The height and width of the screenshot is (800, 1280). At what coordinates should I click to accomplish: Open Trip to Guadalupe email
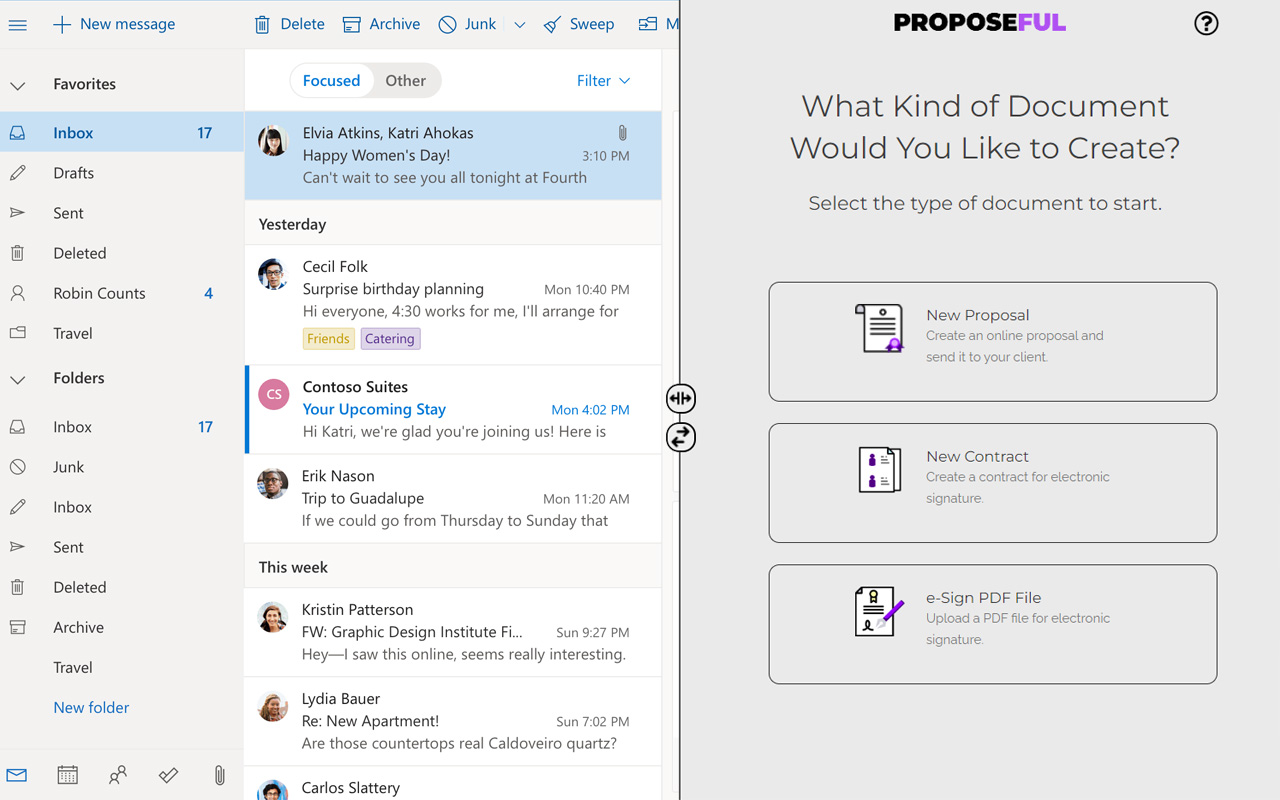[x=453, y=498]
